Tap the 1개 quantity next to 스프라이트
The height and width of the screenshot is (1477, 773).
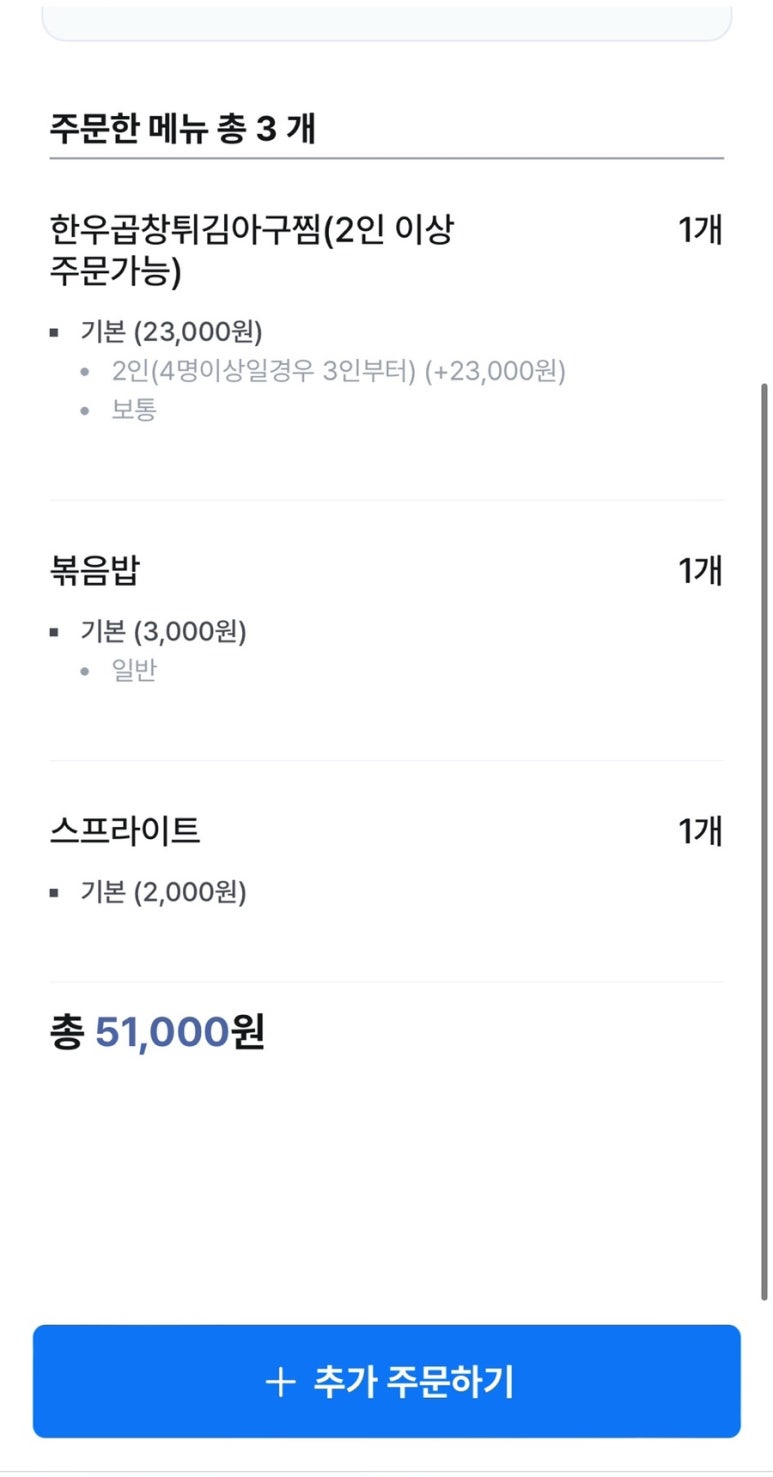[x=700, y=831]
